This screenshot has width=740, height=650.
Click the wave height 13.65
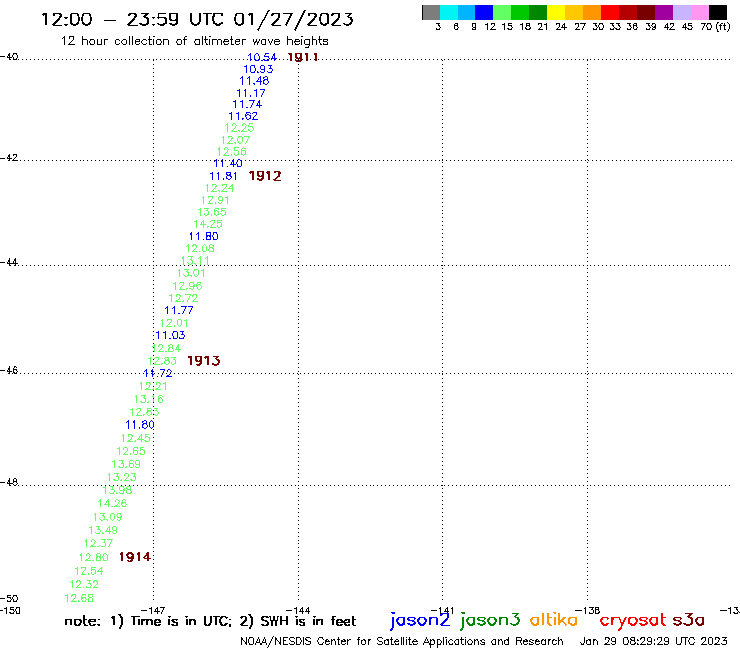[x=212, y=212]
